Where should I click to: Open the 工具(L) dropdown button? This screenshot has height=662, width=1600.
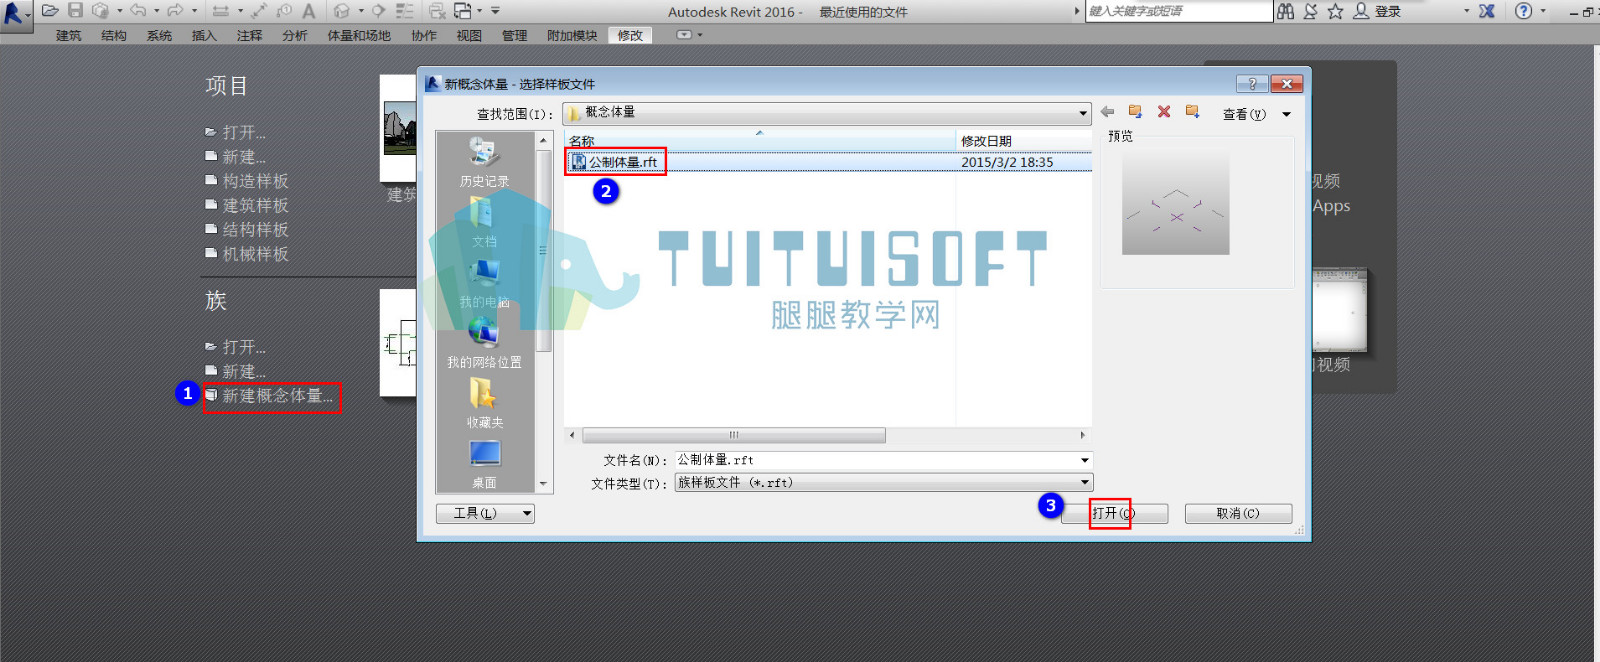[485, 513]
